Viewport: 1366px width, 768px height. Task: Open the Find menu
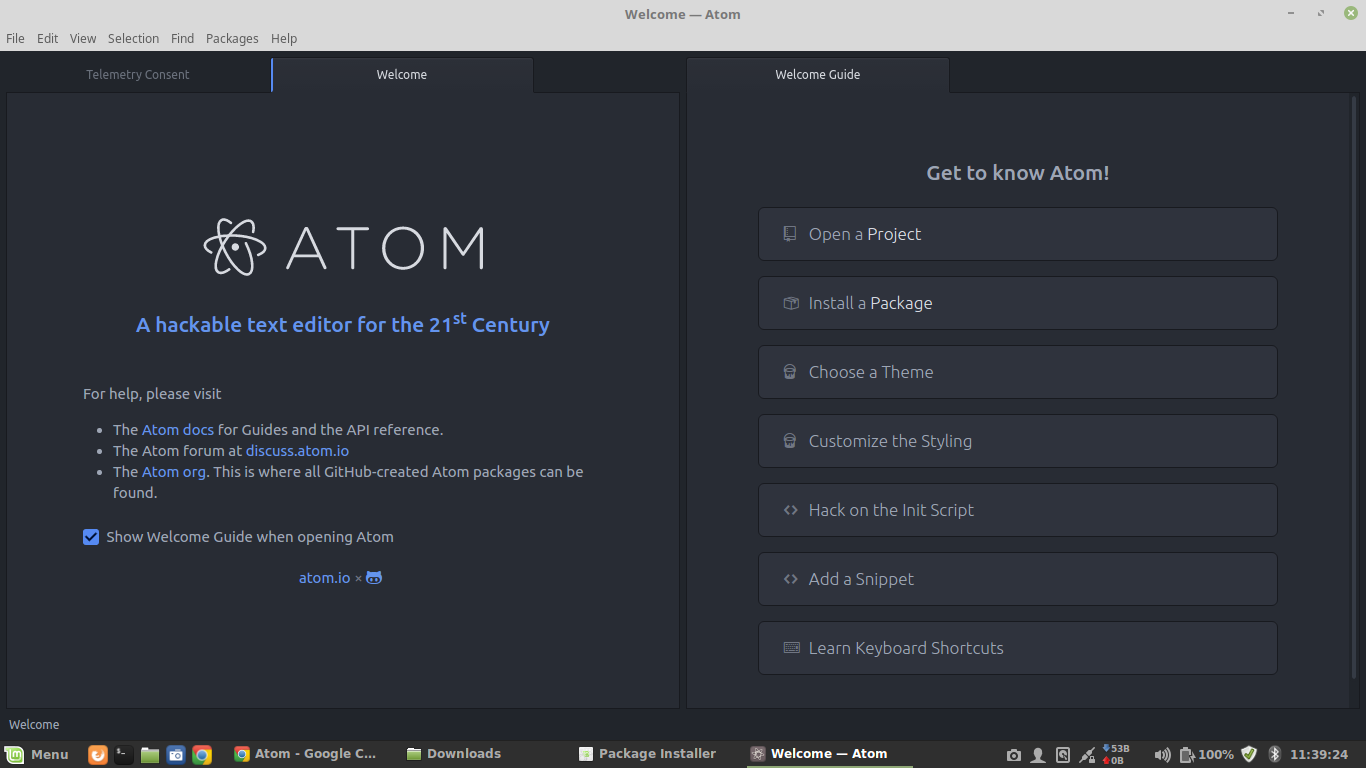pyautogui.click(x=182, y=38)
